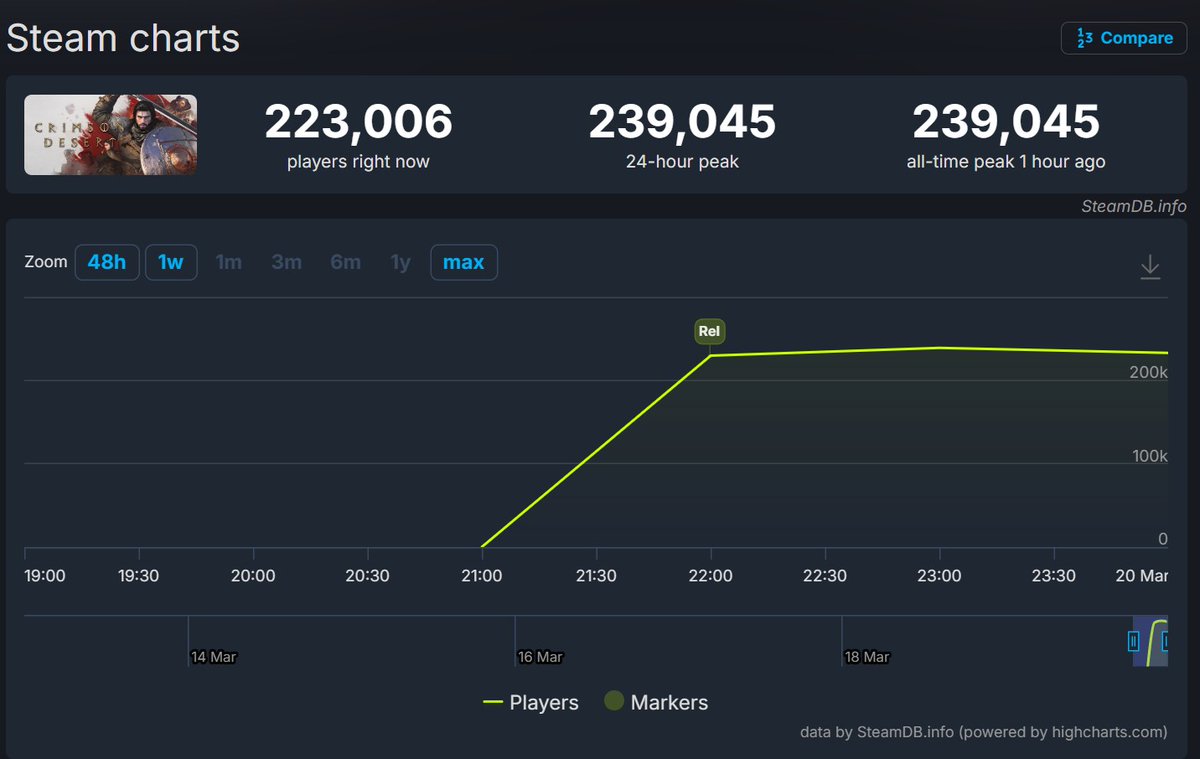1200x759 pixels.
Task: Click the 20 Mar x-axis label
Action: click(1142, 576)
